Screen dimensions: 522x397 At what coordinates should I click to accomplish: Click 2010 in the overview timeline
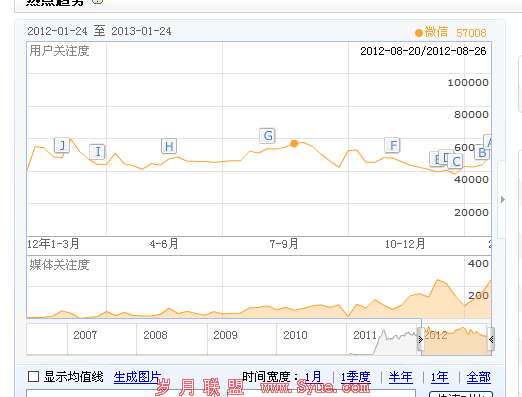295,335
